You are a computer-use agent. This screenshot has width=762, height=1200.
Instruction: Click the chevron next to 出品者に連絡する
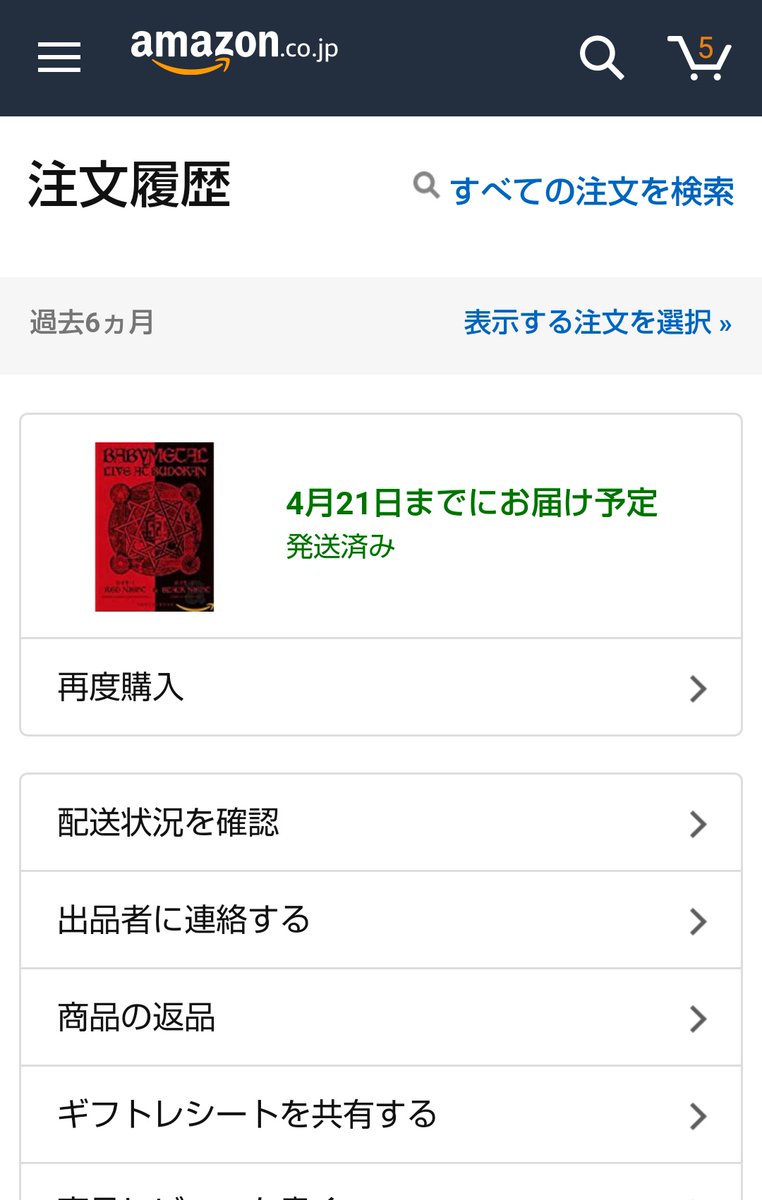698,921
